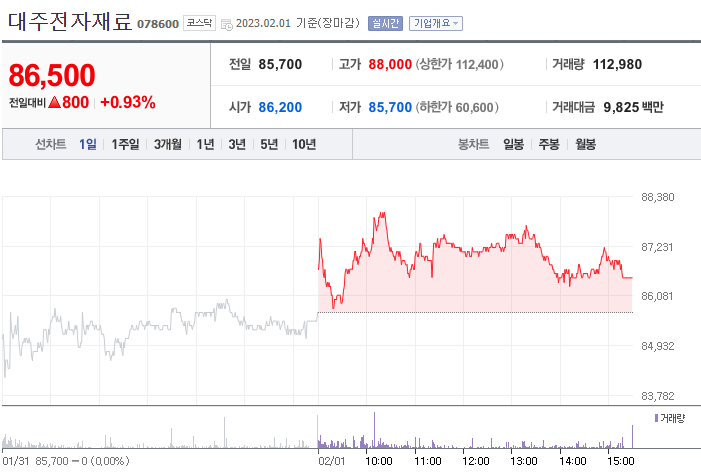Open the 일봉 candlestick chart

click(513, 144)
